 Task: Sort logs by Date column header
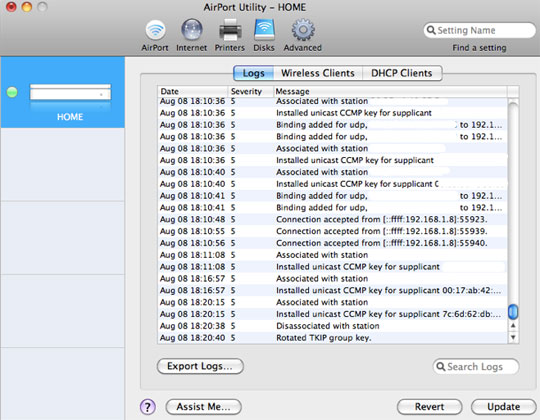[193, 92]
